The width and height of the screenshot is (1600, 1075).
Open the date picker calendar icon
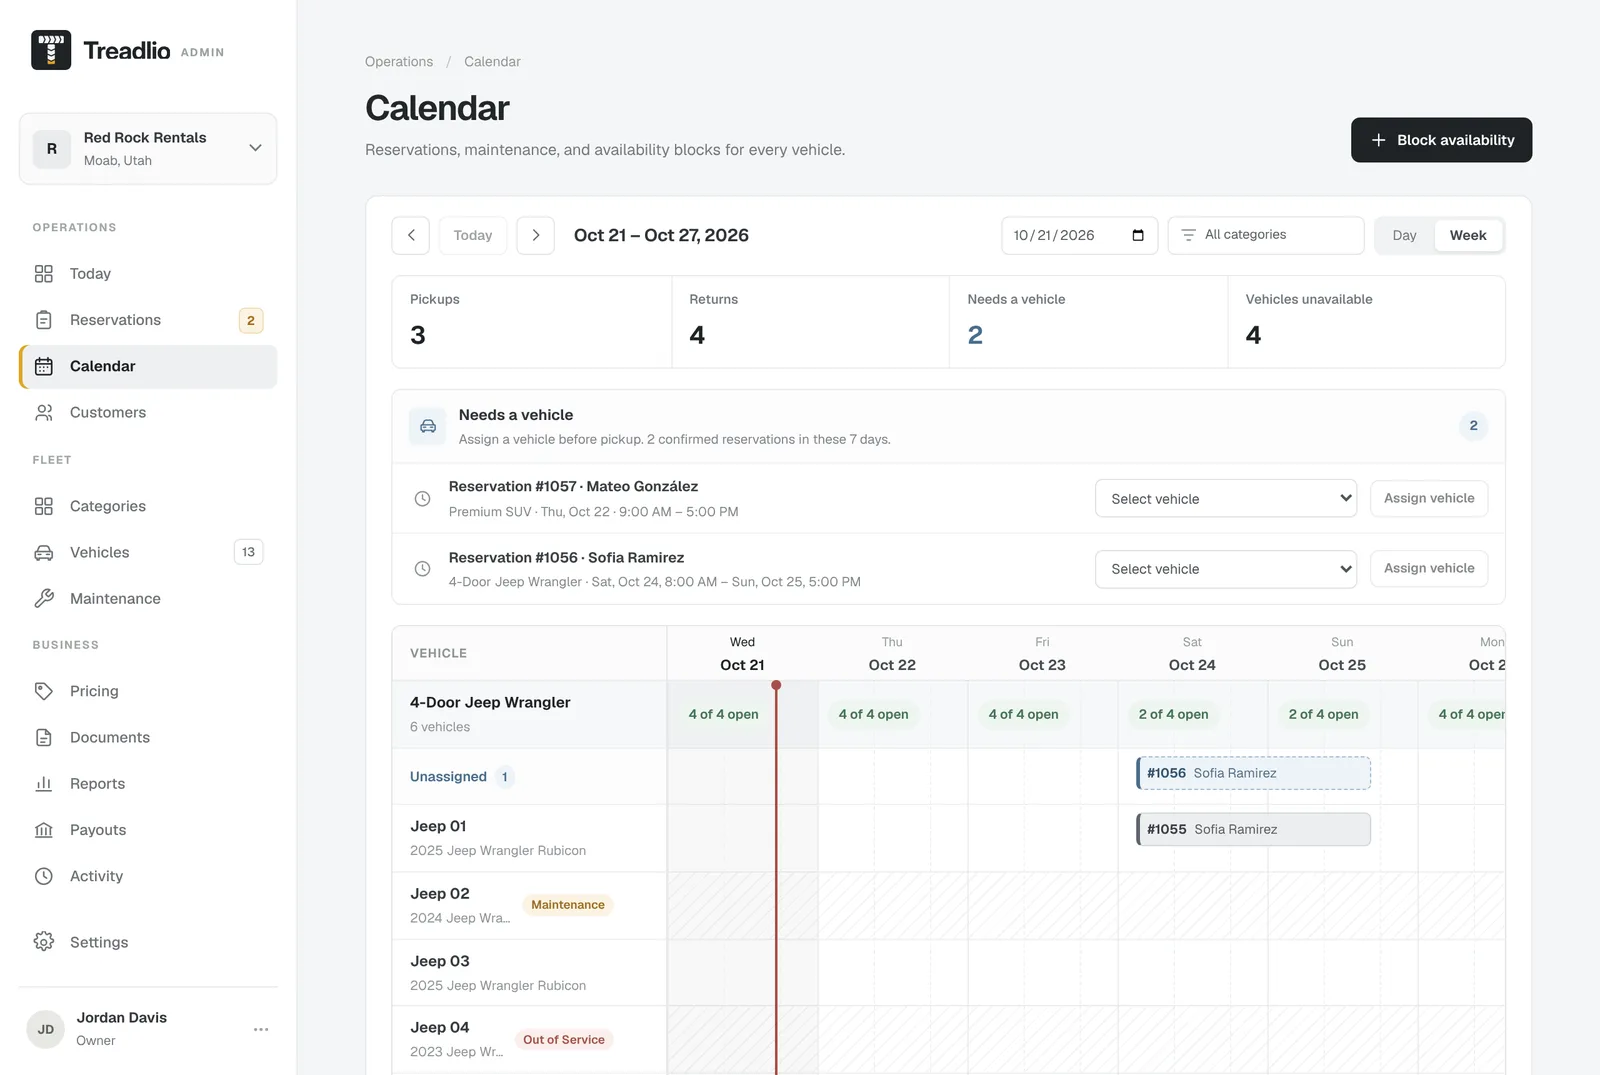(x=1138, y=235)
